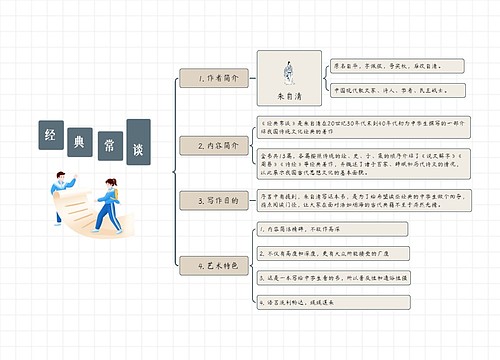The image size is (500, 360).
Task: Click the 朱自清 portrait card
Action: pyautogui.click(x=289, y=78)
